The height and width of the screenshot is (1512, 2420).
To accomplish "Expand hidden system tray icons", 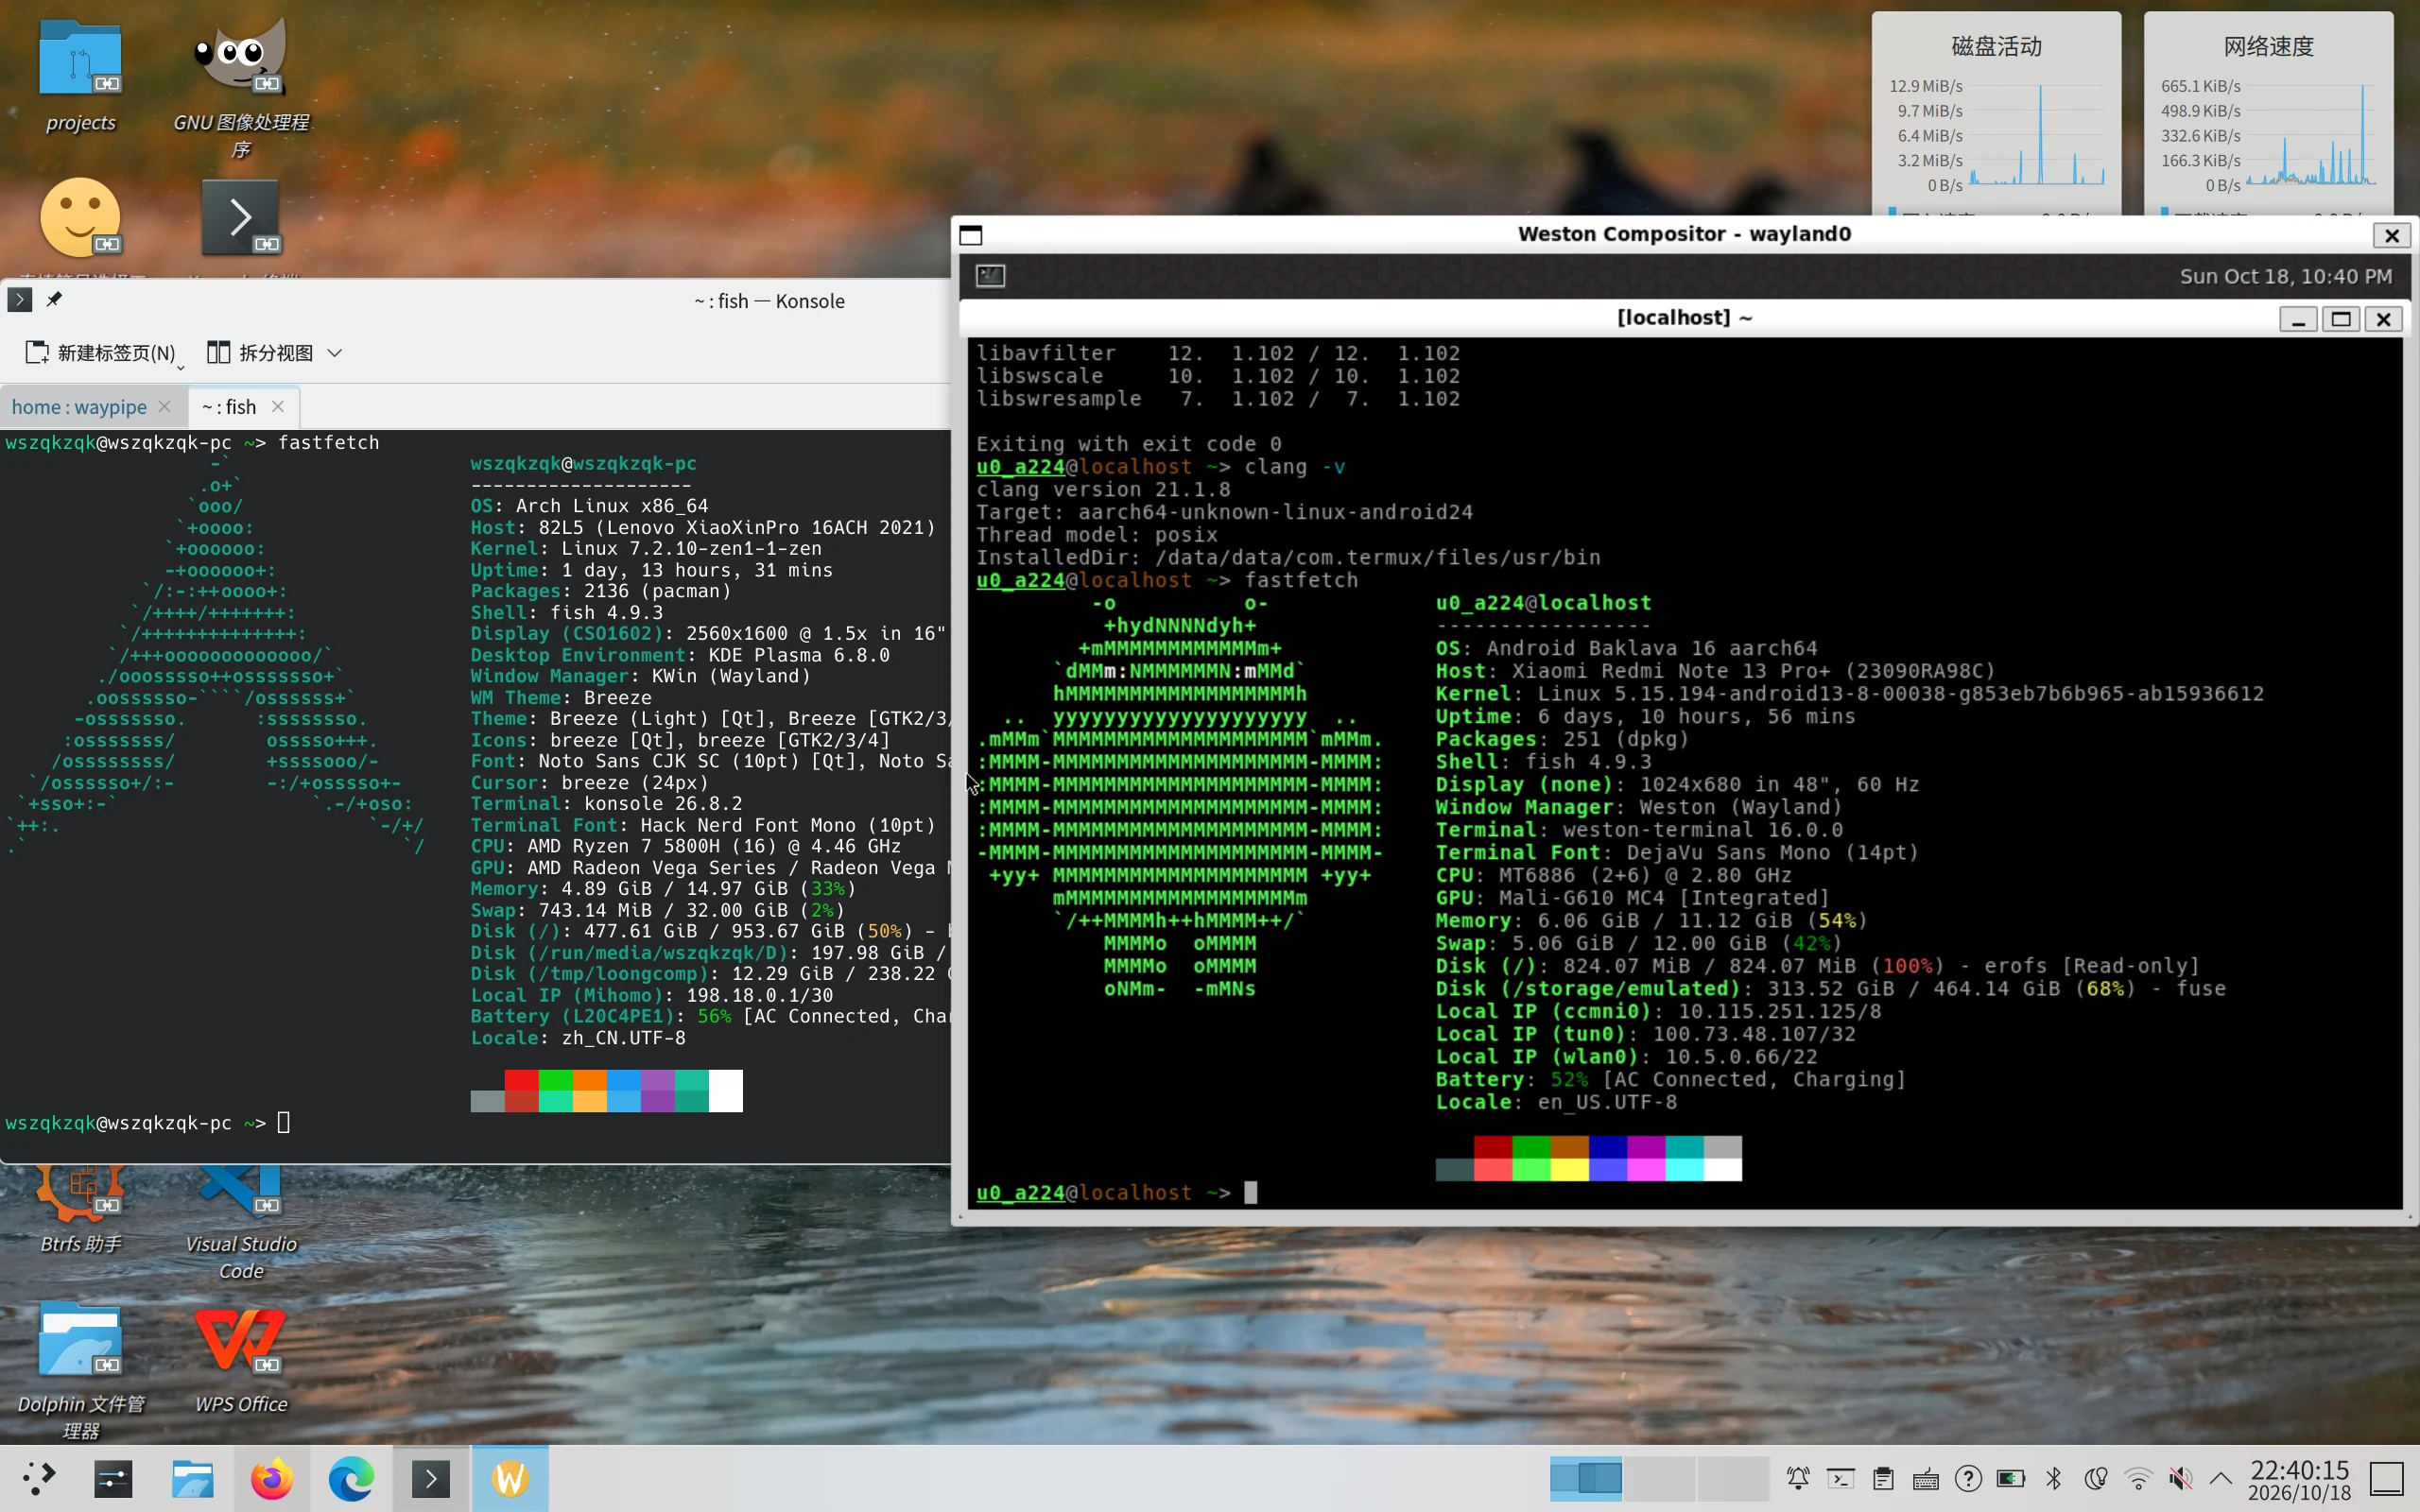I will (2221, 1478).
